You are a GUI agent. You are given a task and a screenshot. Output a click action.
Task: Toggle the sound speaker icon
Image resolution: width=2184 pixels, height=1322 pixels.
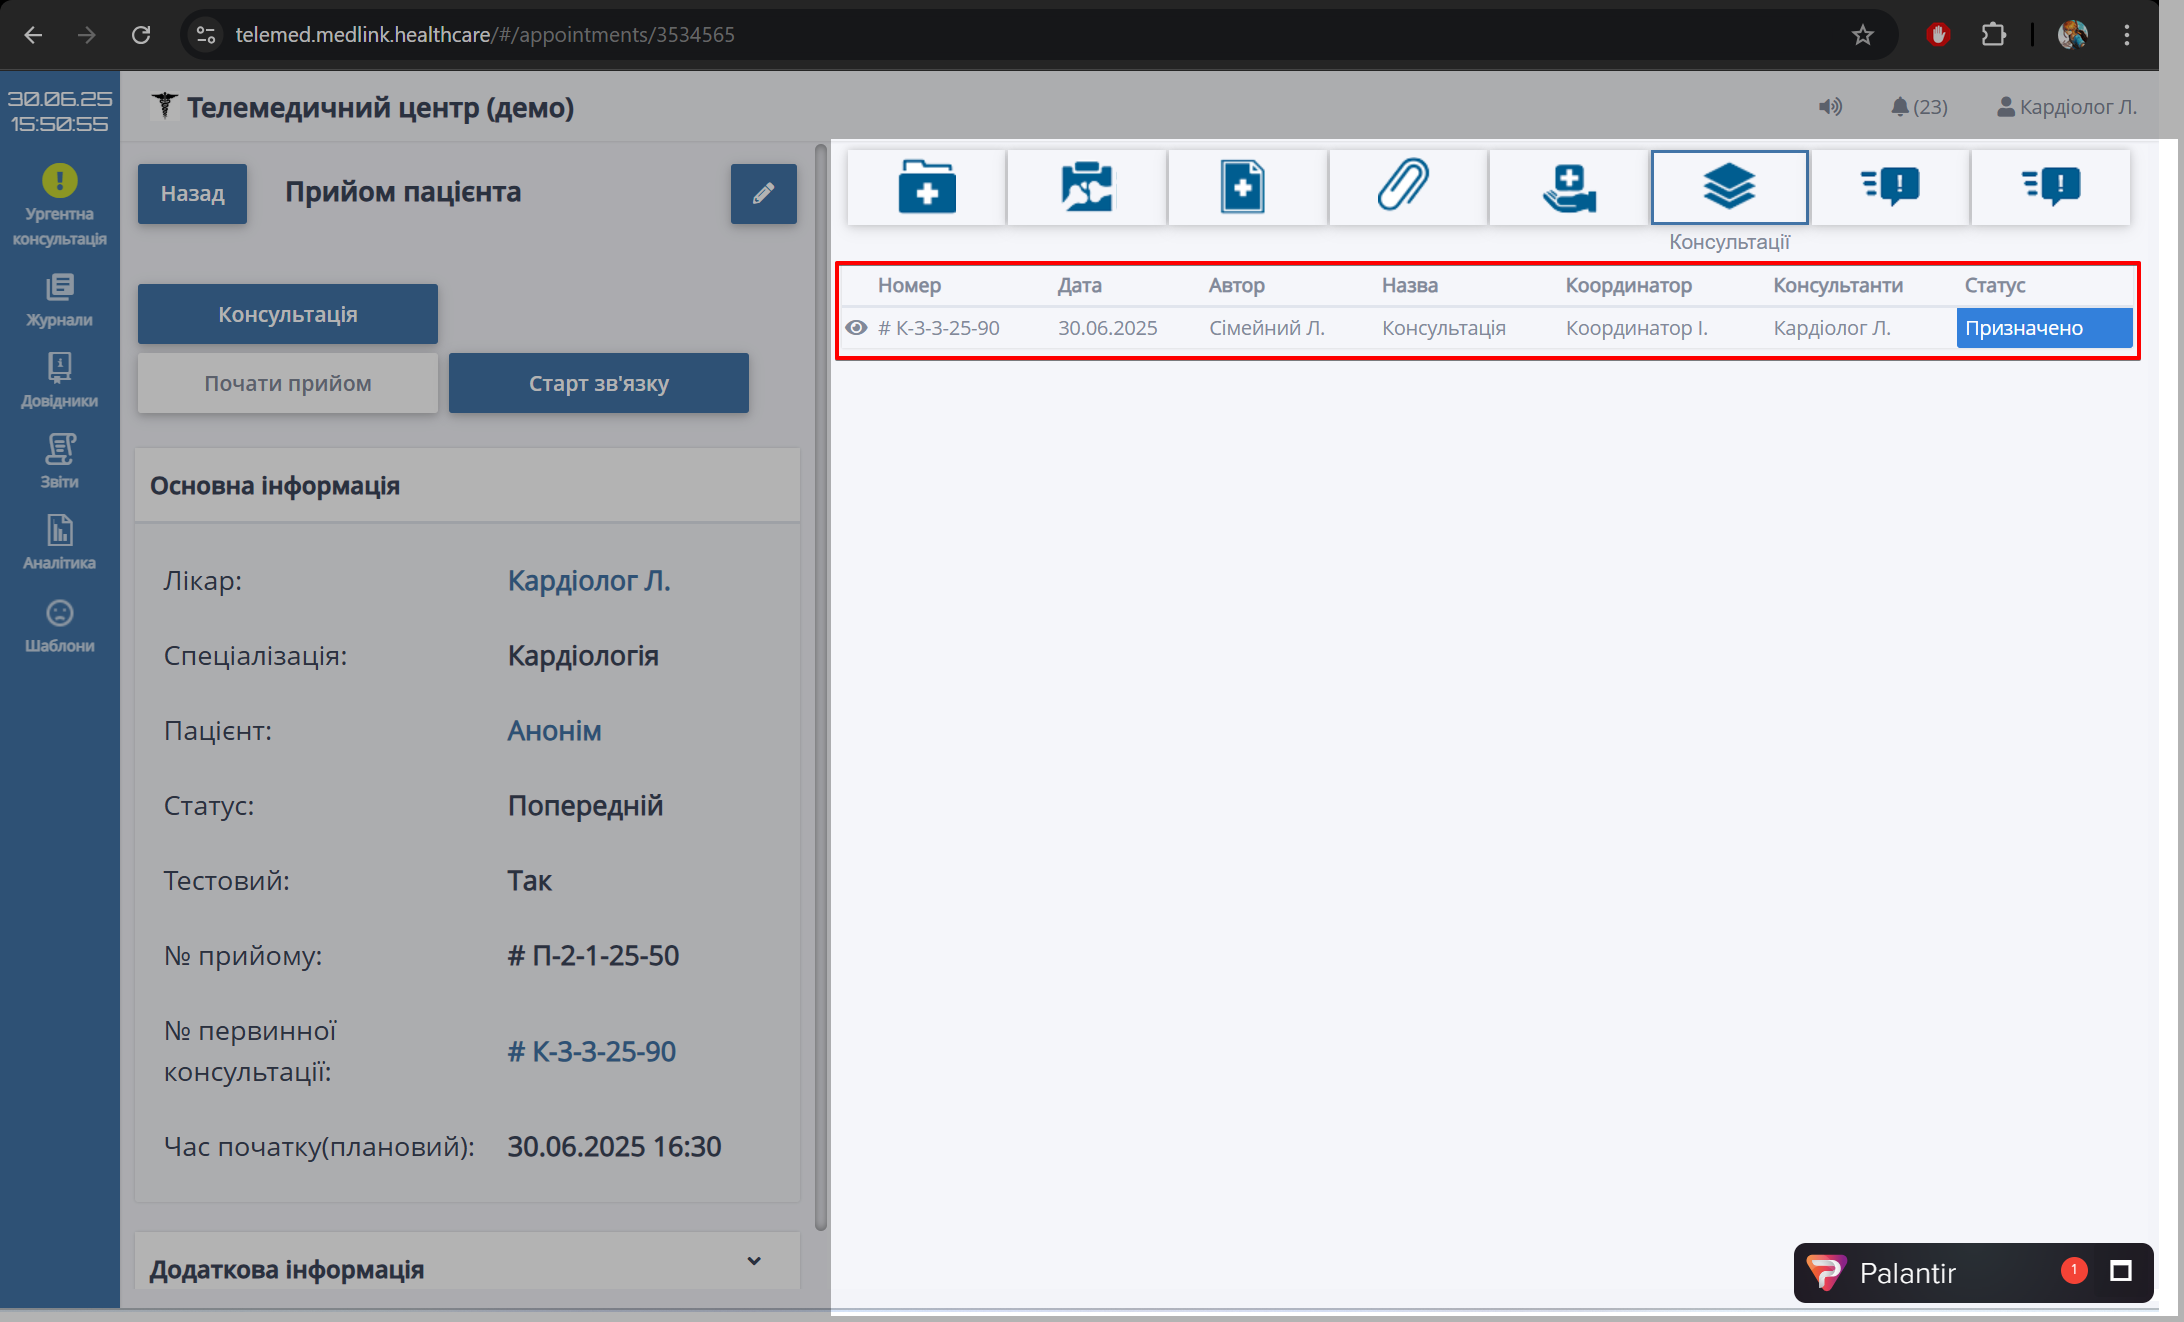(1830, 107)
